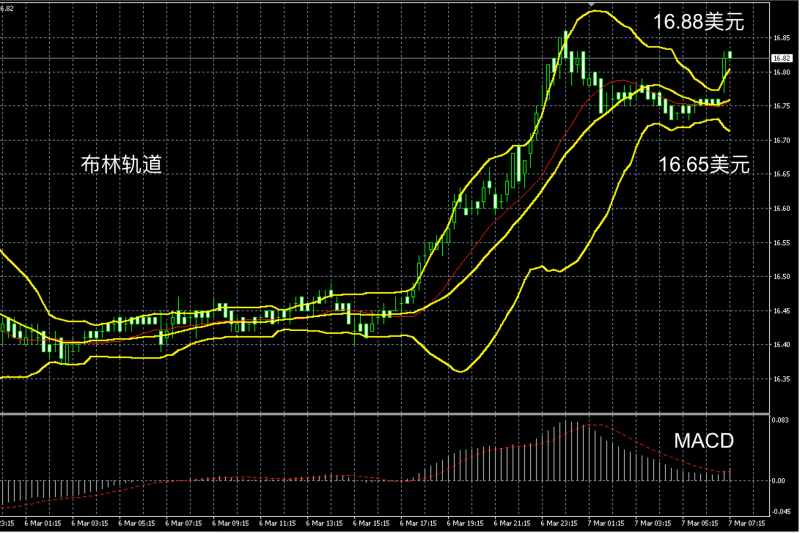Click the 16.88美元 resistance label
Image resolution: width=800 pixels, height=533 pixels.
699,21
